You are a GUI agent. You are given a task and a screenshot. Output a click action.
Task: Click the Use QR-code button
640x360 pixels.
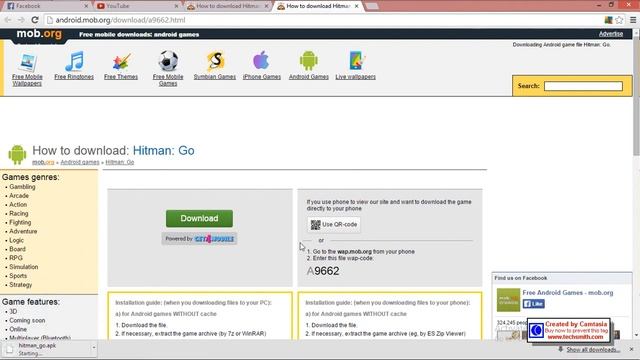(x=334, y=224)
